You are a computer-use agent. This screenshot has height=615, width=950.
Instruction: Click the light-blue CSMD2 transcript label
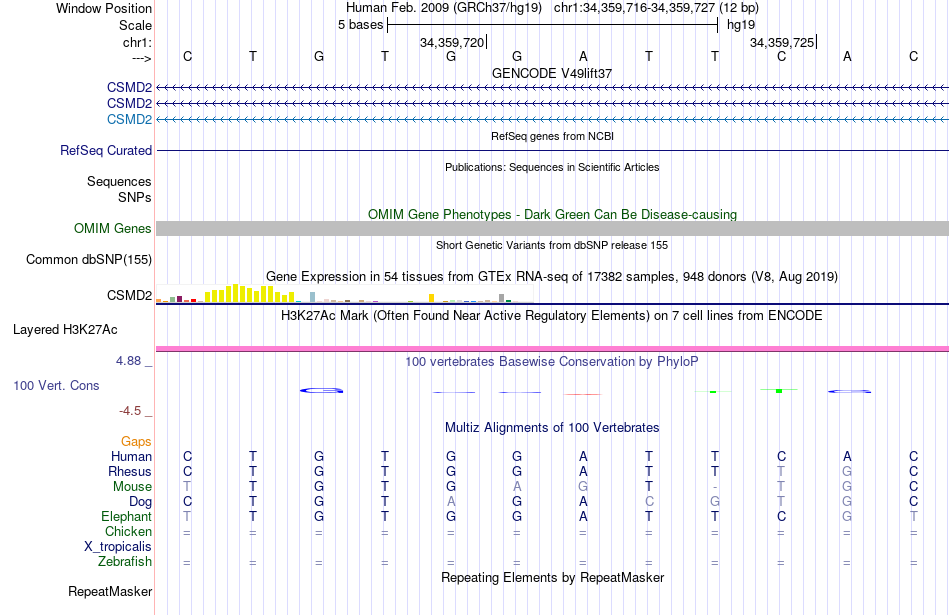129,119
